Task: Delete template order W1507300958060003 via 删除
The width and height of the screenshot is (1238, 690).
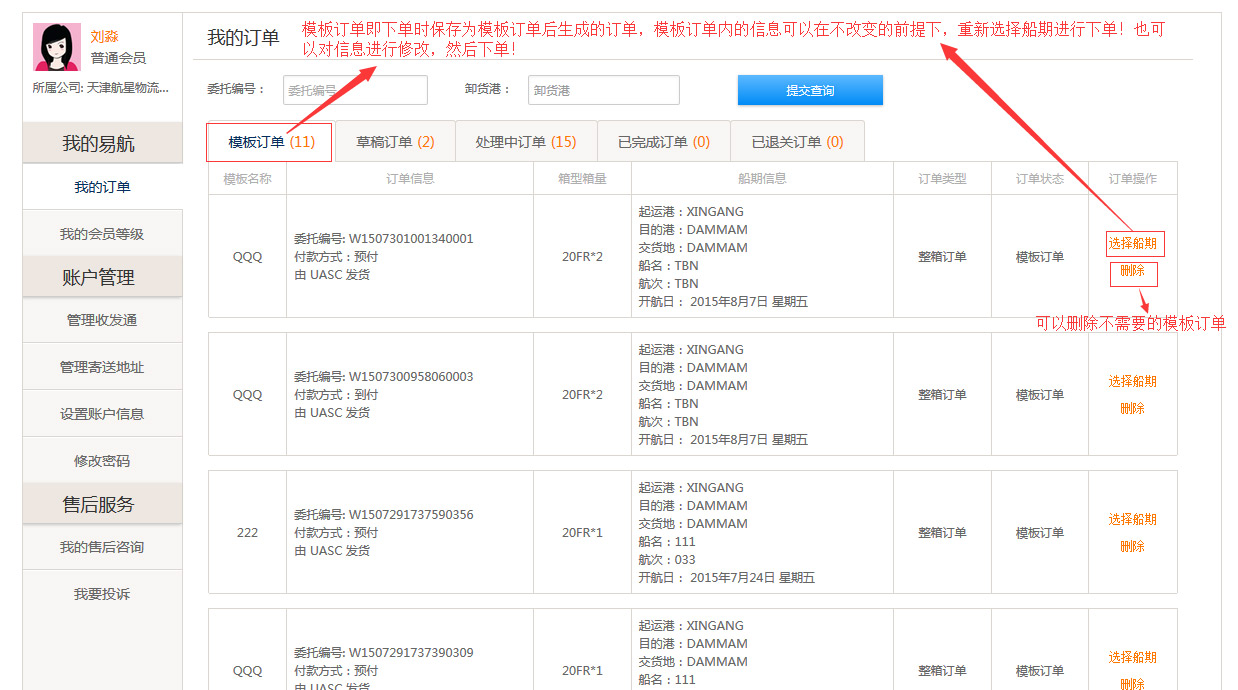Action: pyautogui.click(x=1132, y=408)
